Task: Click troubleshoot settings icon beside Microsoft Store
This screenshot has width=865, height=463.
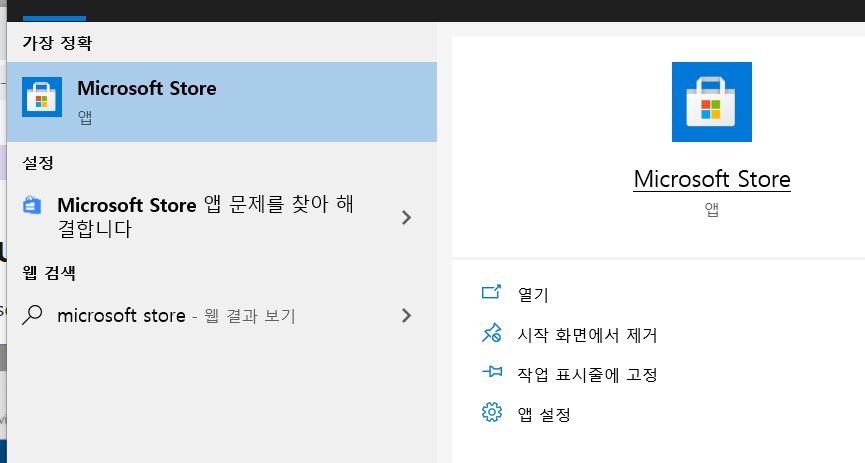Action: point(32,205)
